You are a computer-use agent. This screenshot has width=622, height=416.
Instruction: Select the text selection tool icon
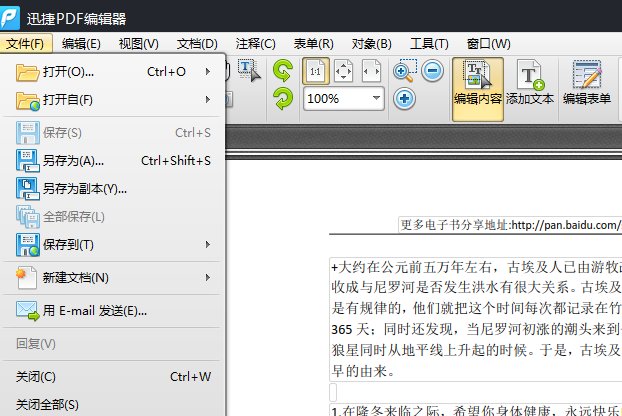(x=249, y=71)
